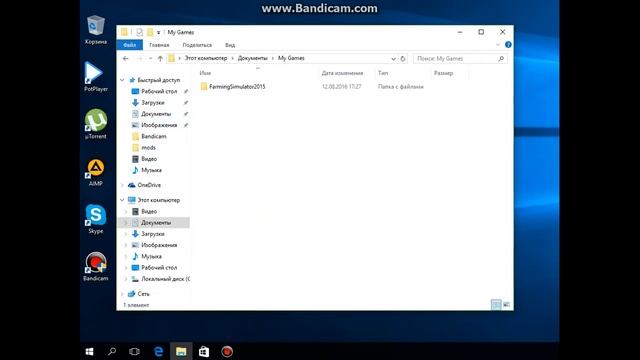Expand the Сеть tree node
Image resolution: width=640 pixels, height=360 pixels.
[122, 294]
